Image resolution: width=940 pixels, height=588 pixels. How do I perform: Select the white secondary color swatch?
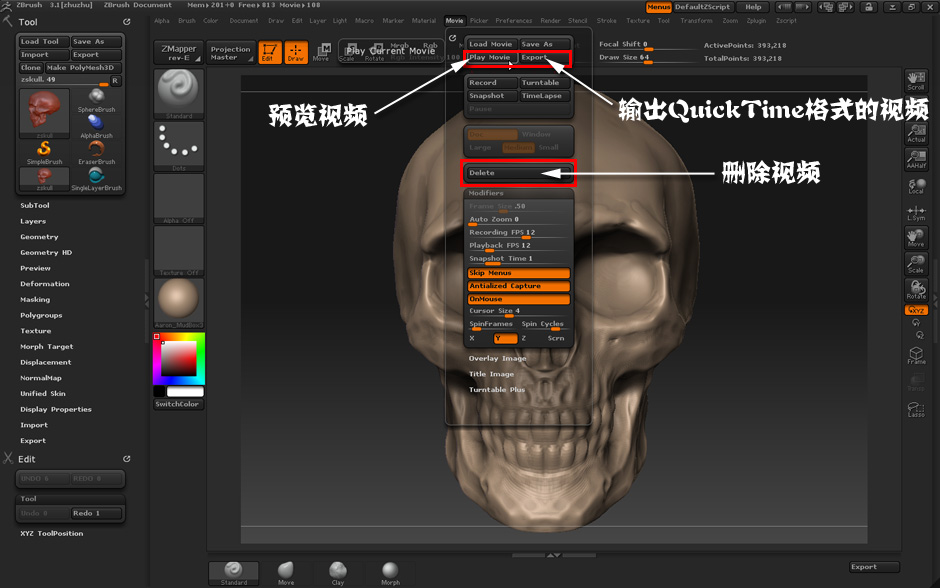(x=185, y=391)
